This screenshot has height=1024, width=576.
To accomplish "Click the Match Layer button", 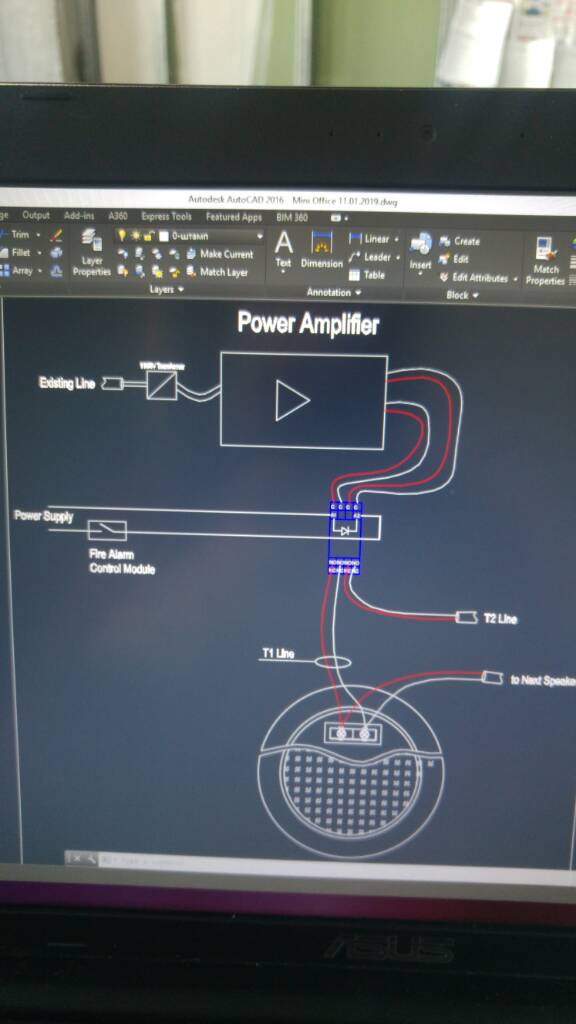I will click(x=217, y=272).
